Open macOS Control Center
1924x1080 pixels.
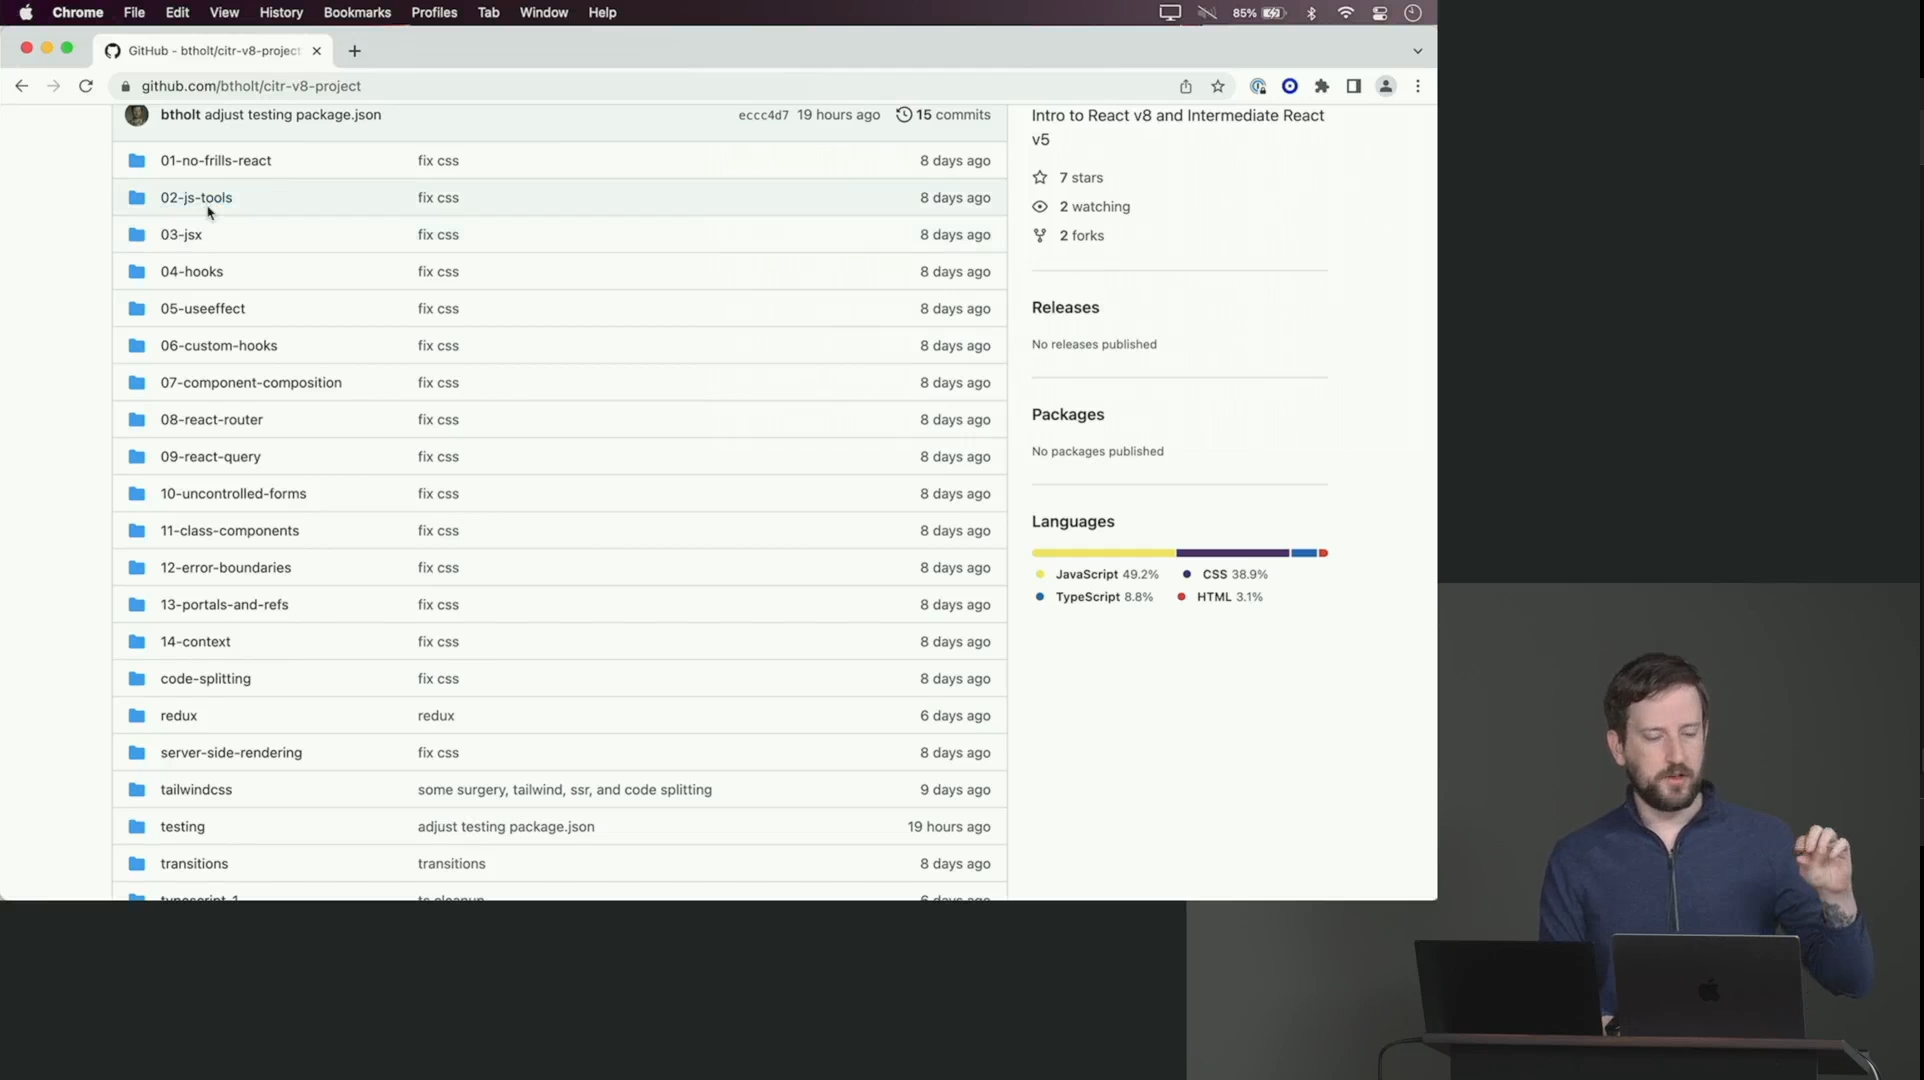click(x=1380, y=13)
